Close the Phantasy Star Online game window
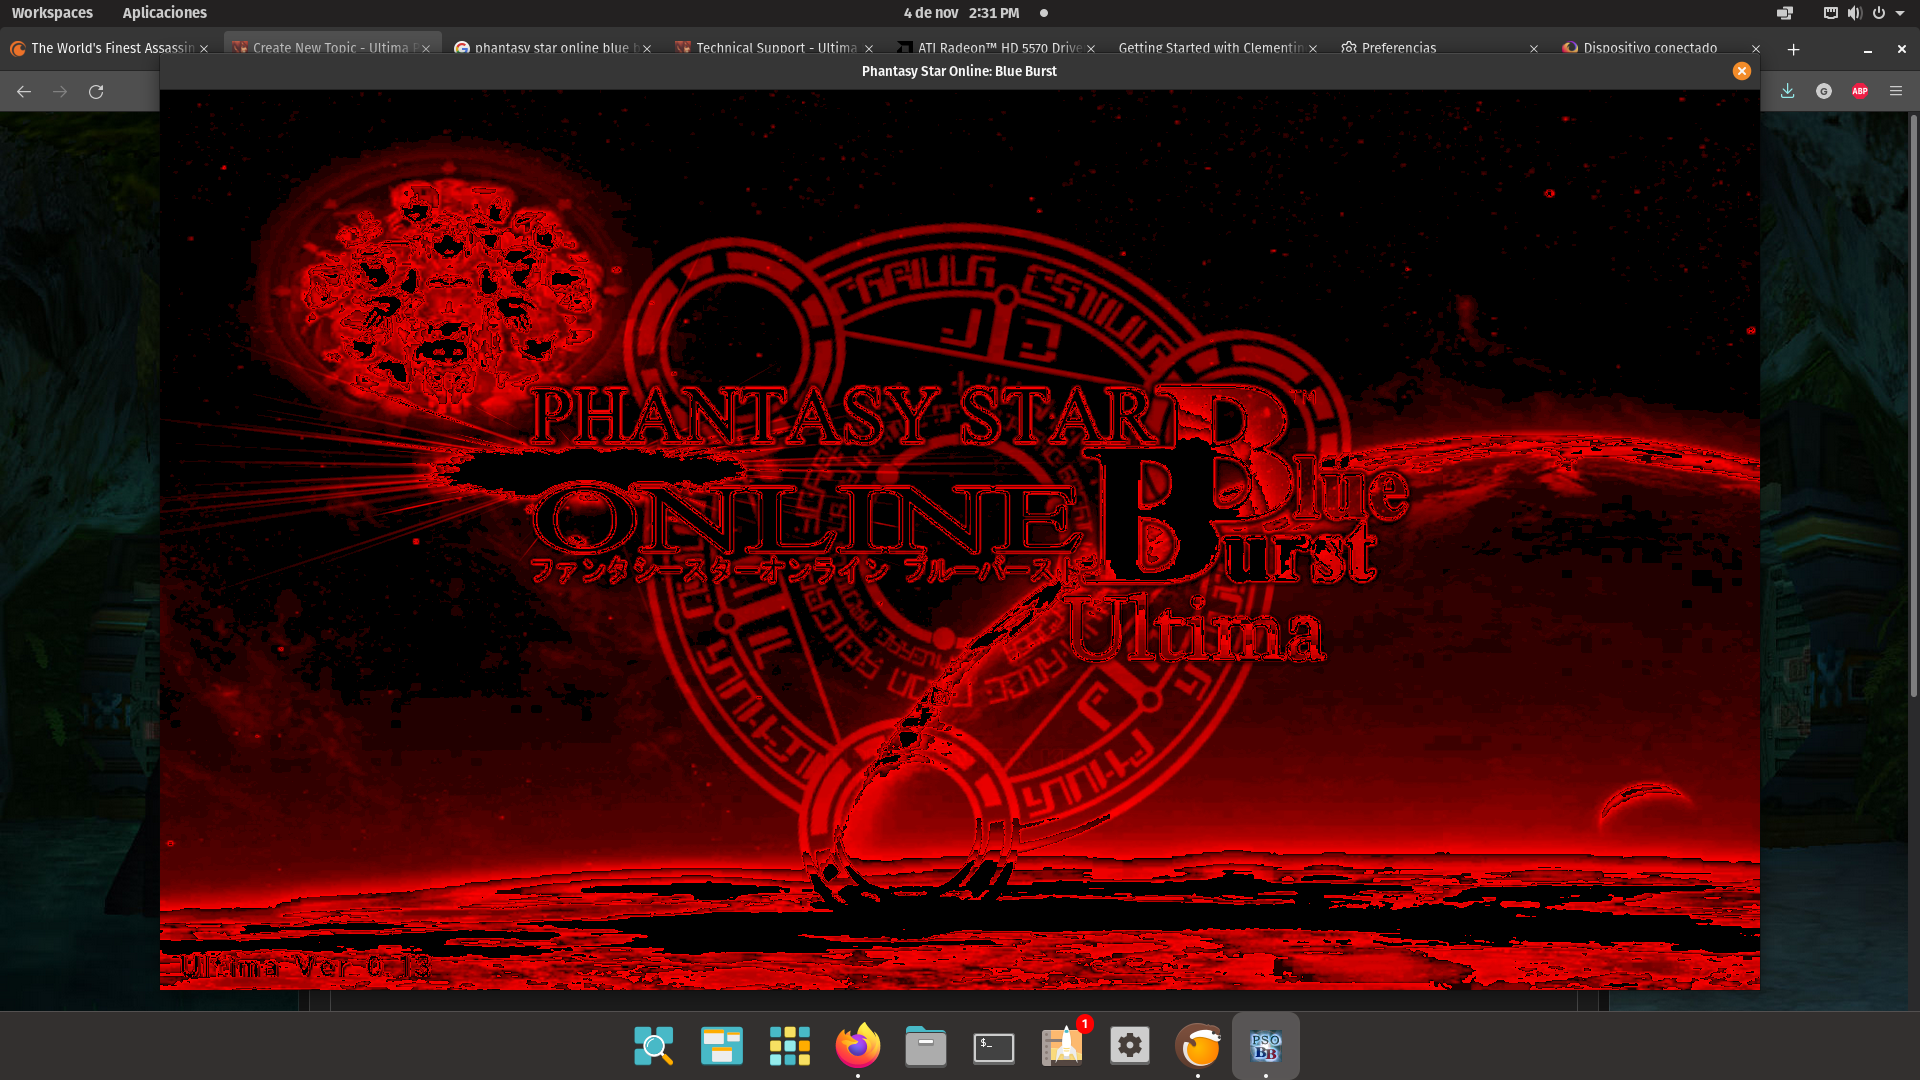The height and width of the screenshot is (1080, 1920). pyautogui.click(x=1742, y=71)
